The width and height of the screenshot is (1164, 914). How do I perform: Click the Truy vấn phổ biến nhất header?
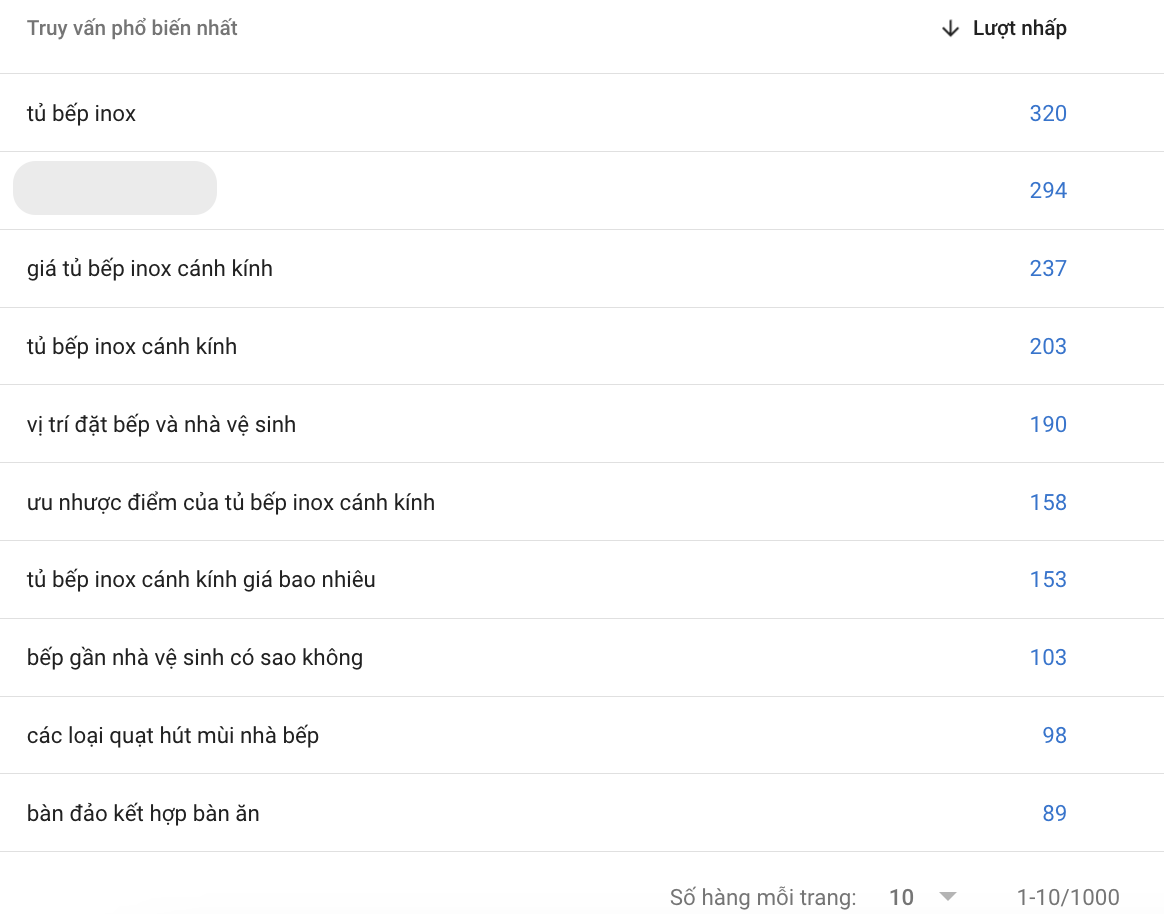click(132, 28)
